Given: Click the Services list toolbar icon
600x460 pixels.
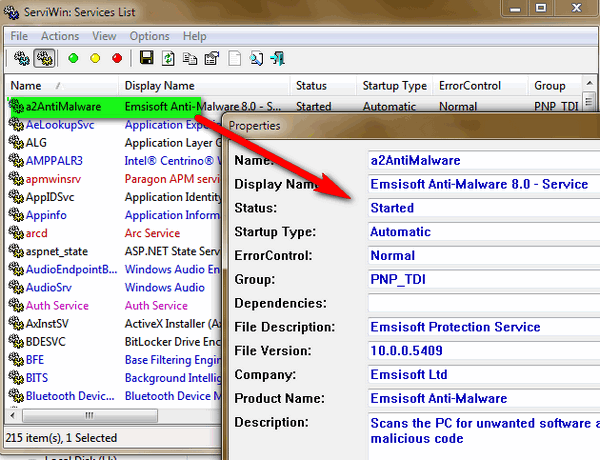Looking at the screenshot, I should click(x=44, y=58).
